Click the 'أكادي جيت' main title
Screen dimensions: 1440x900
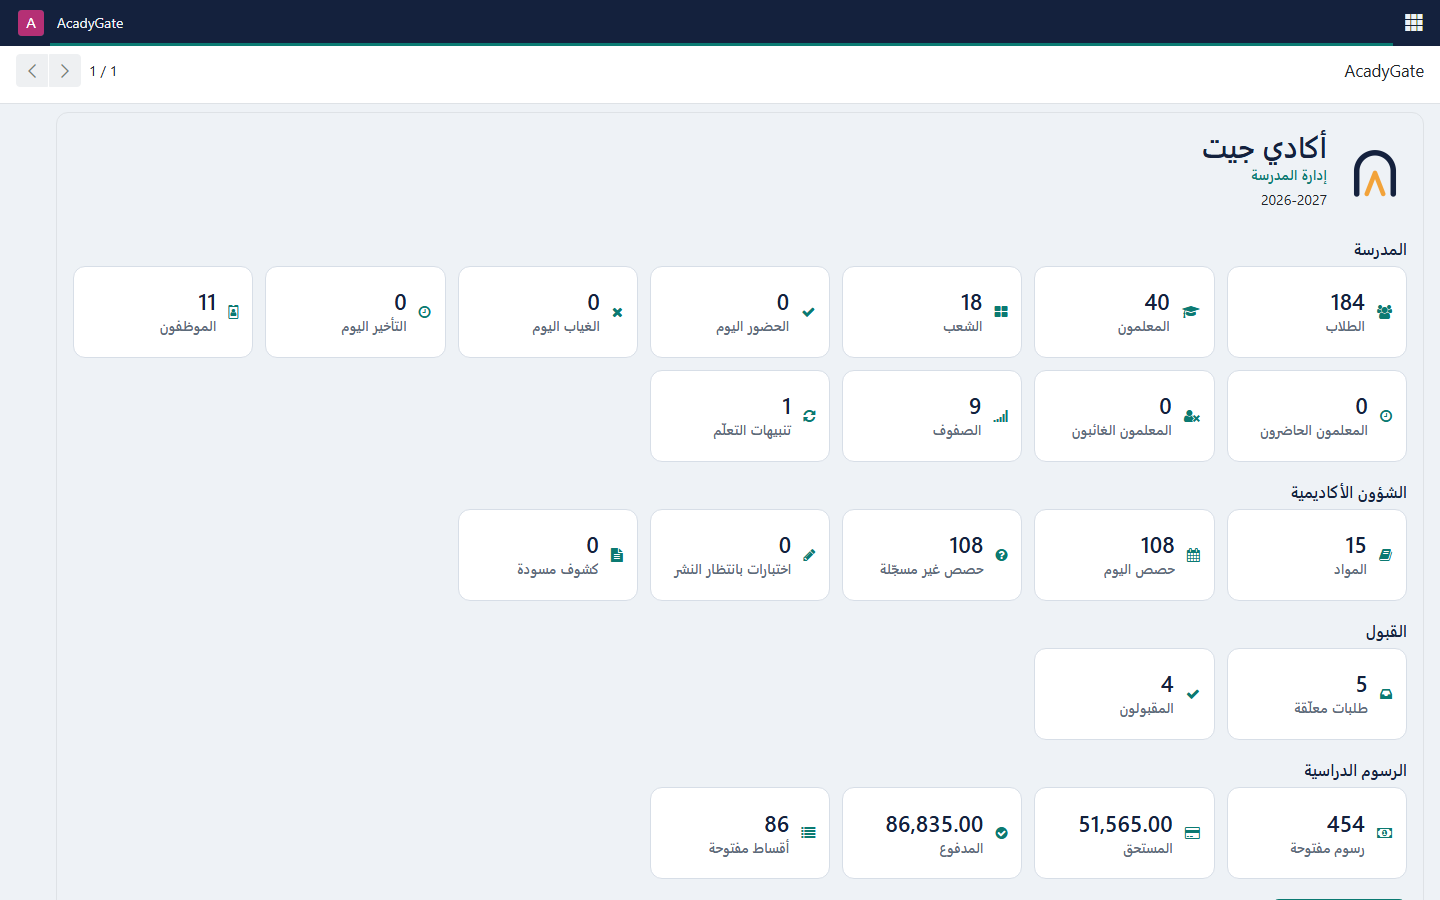pyautogui.click(x=1264, y=148)
